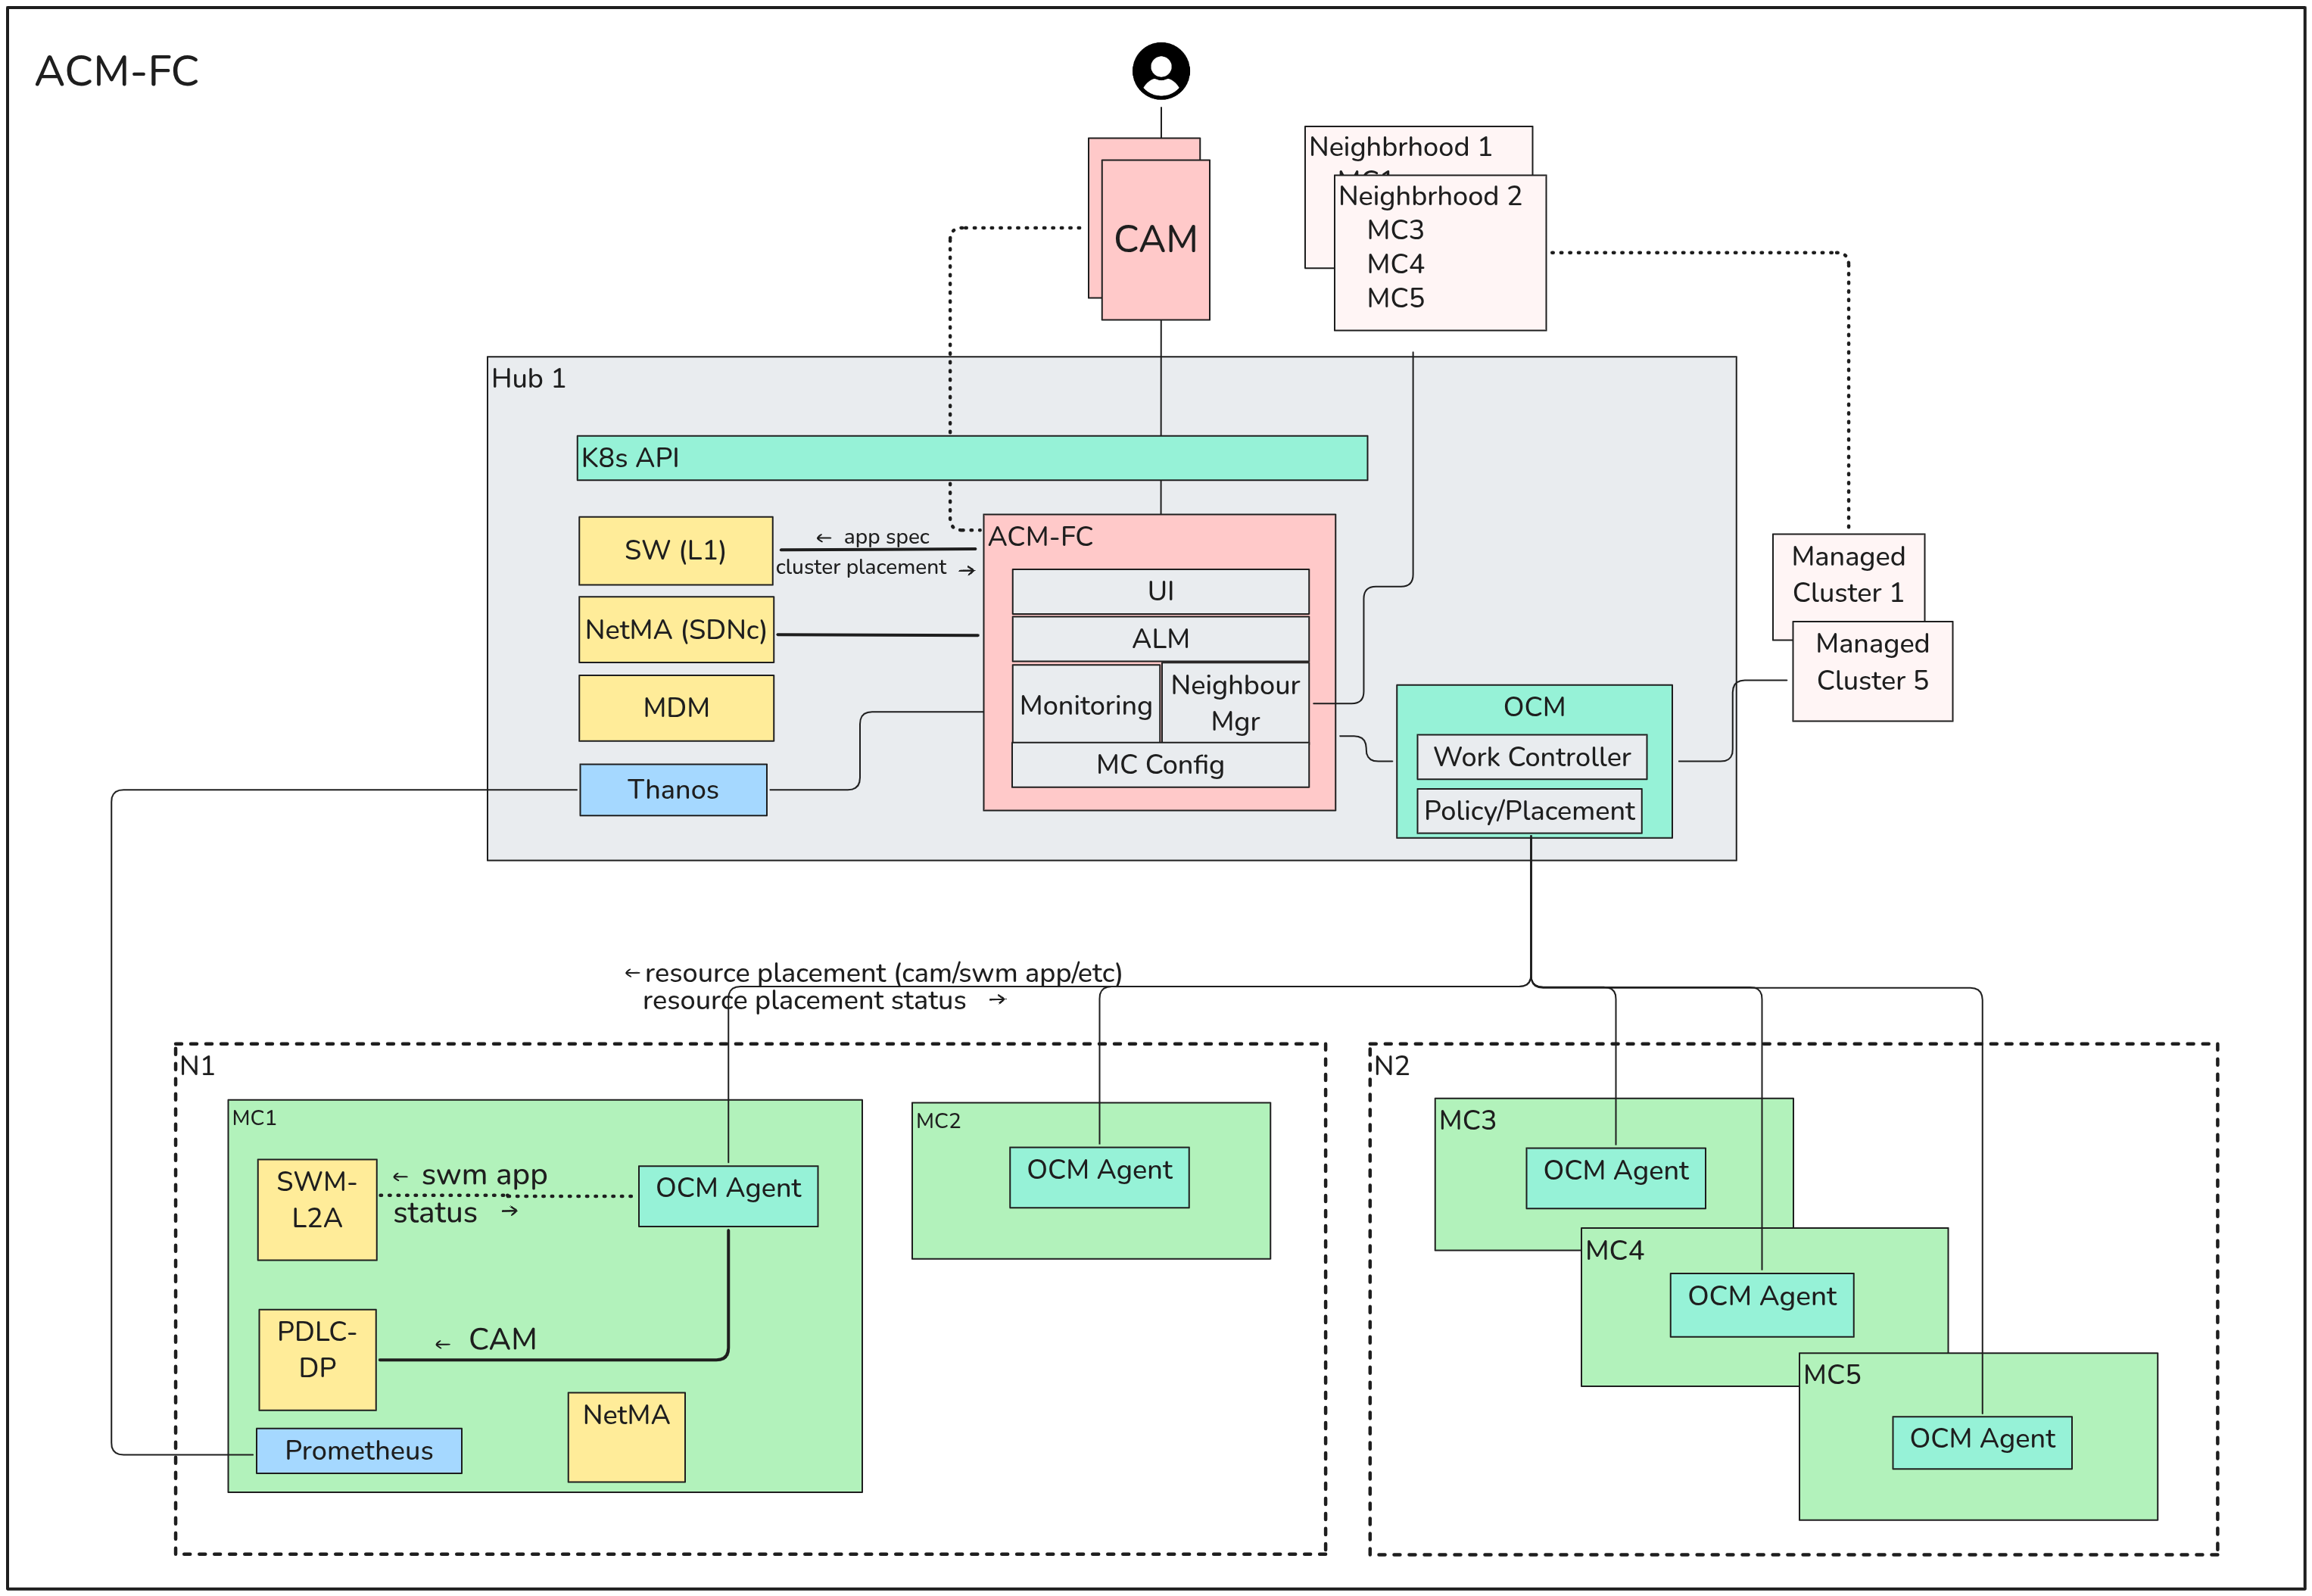Click the user avatar icon at top
This screenshot has height=1596, width=2312.
(x=1160, y=71)
